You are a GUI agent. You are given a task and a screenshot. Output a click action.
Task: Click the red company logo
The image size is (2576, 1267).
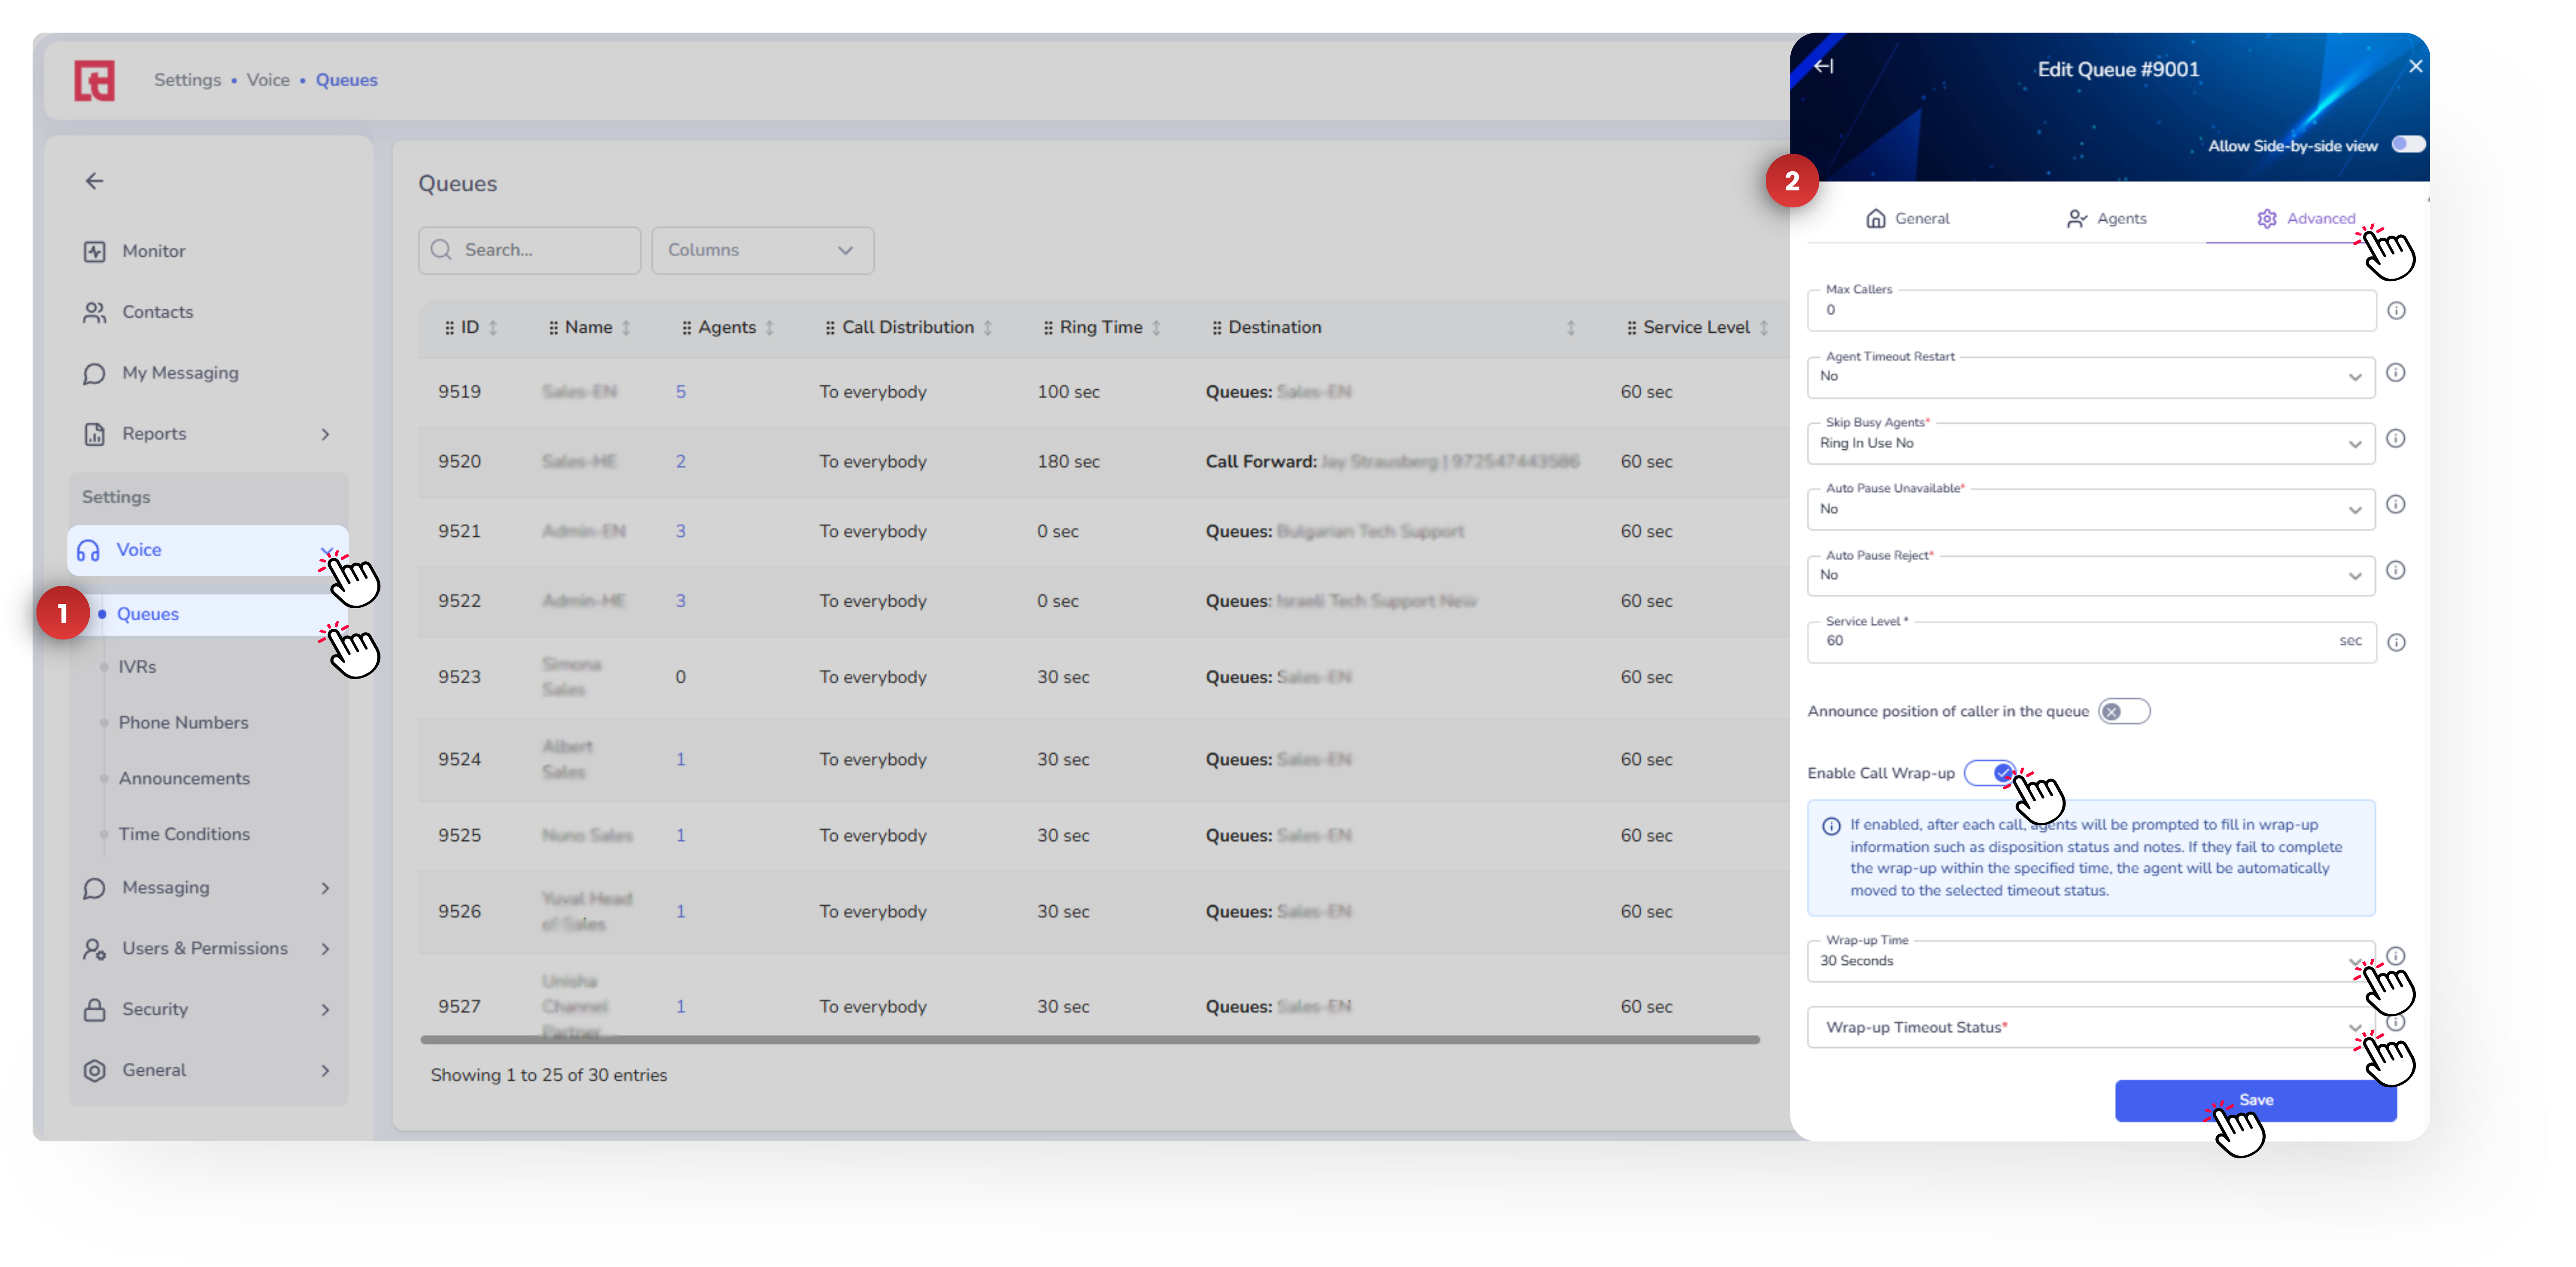pos(95,80)
